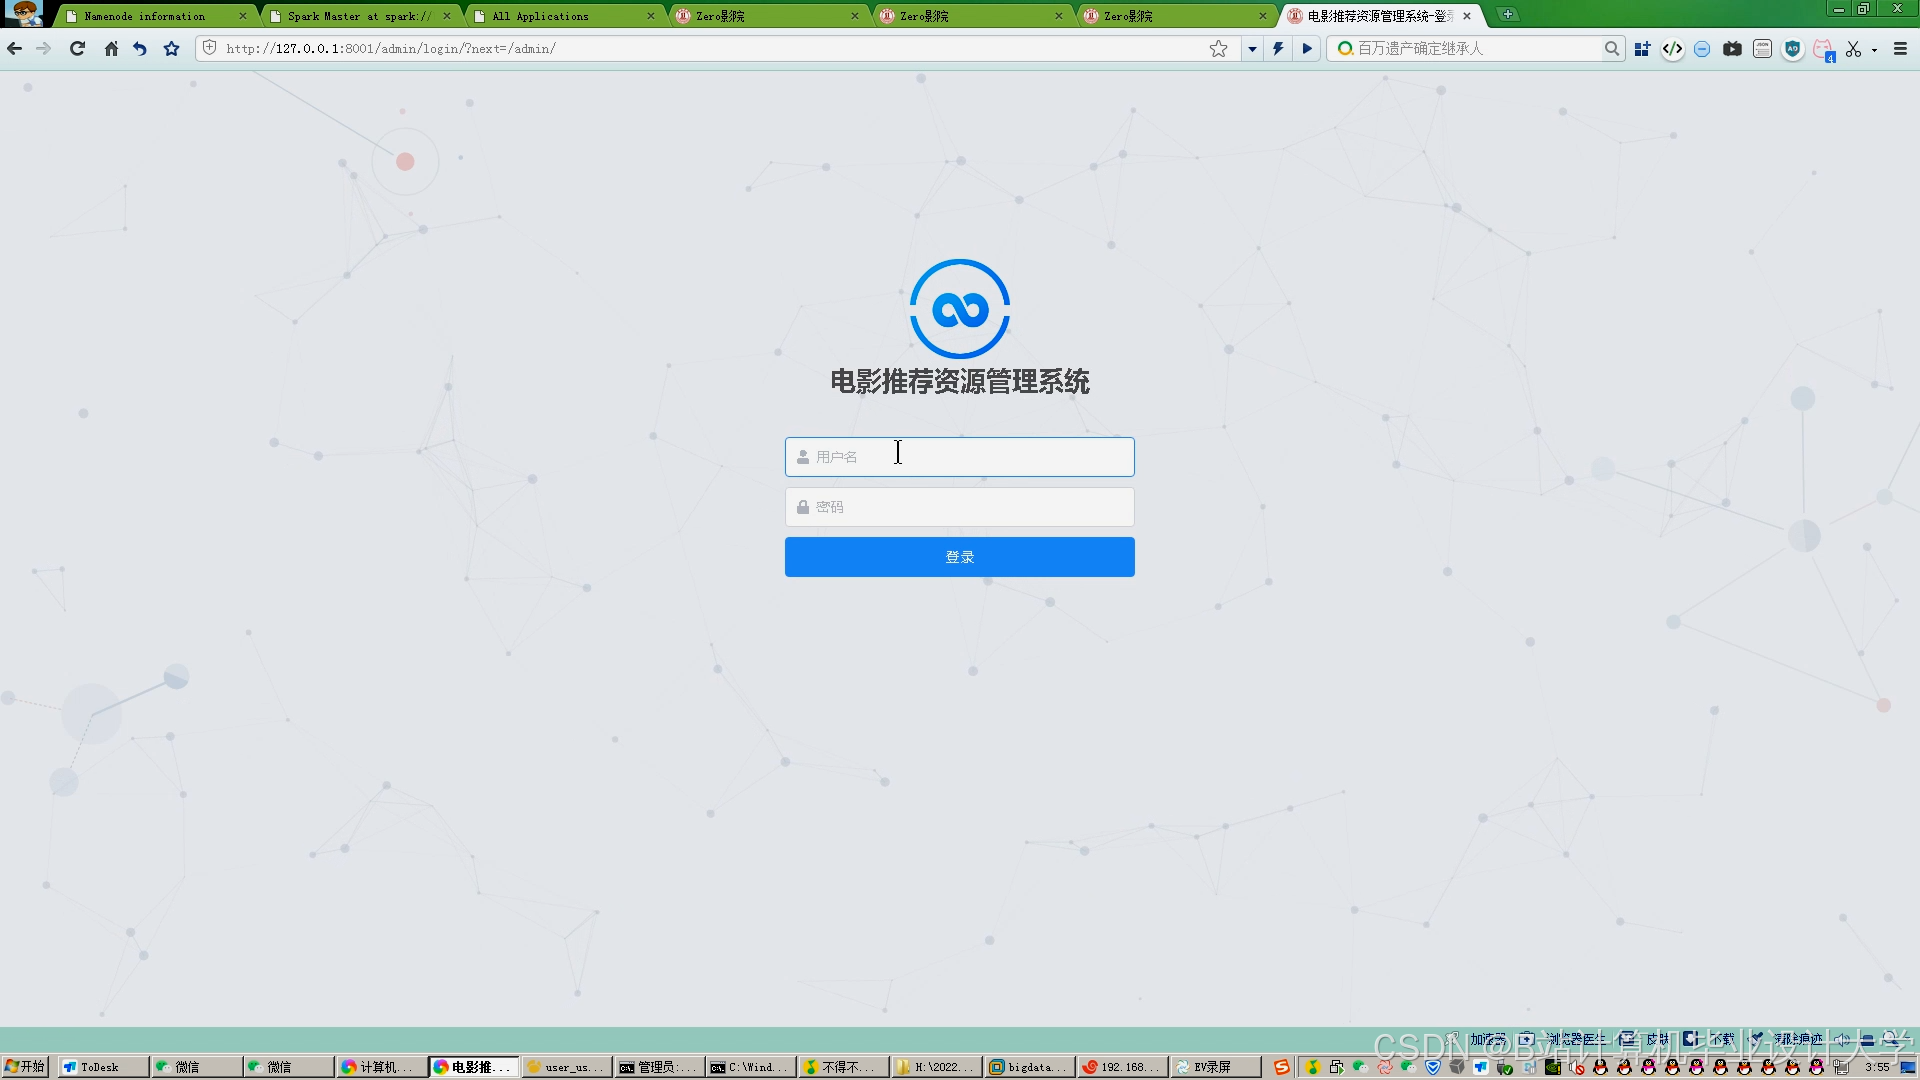Image resolution: width=1920 pixels, height=1080 pixels.
Task: Click the lightning speed mode icon
Action: pyautogui.click(x=1278, y=48)
